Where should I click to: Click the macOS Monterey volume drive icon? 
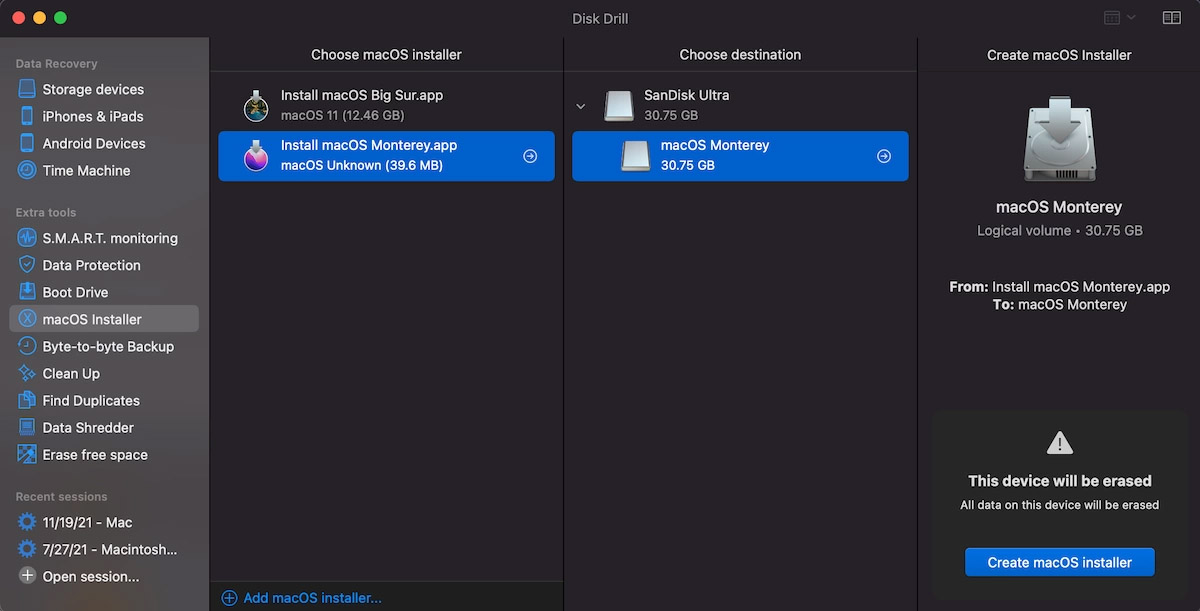point(636,155)
